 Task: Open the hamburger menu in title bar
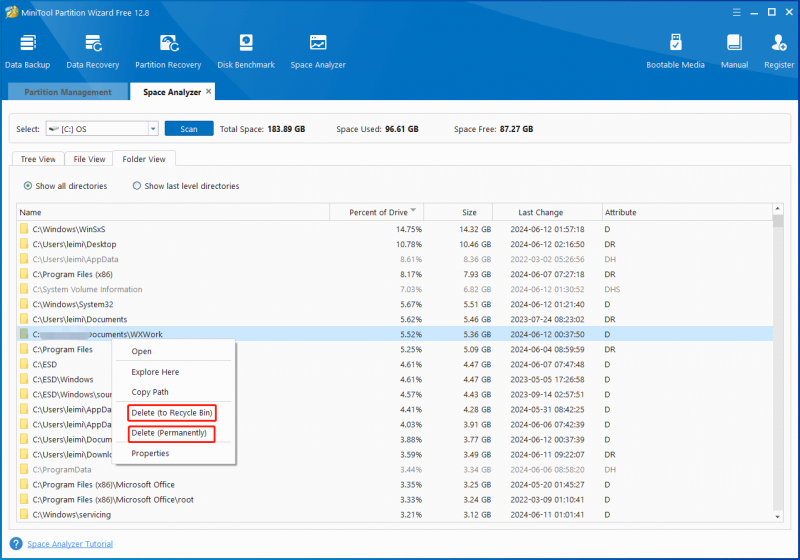[736, 12]
